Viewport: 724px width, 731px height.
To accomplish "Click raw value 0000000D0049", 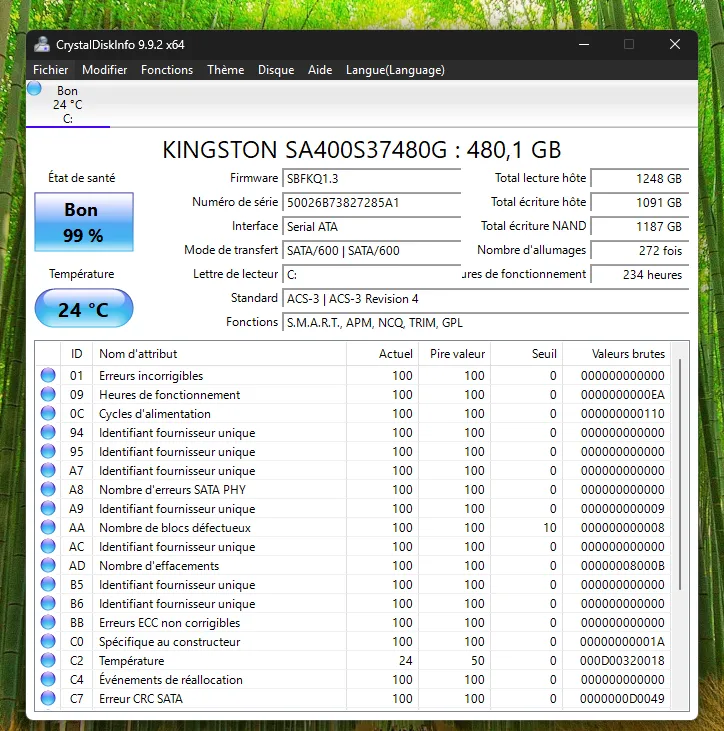I will pyautogui.click(x=622, y=699).
